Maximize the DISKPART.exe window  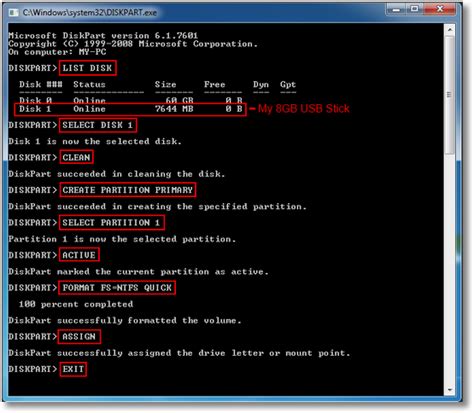415,10
